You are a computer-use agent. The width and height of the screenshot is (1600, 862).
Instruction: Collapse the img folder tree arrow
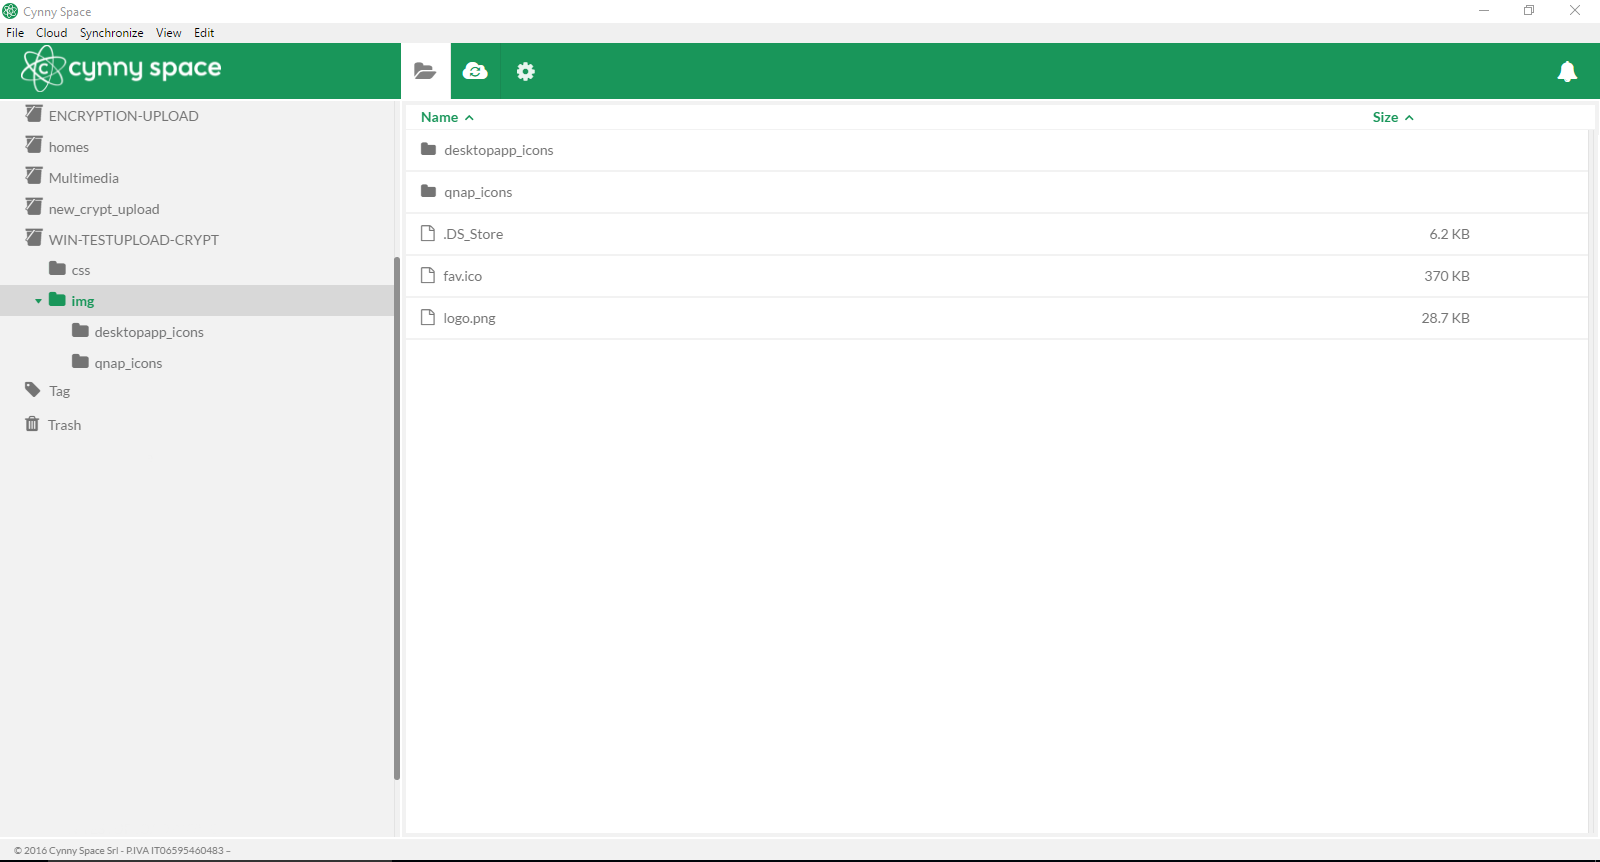[x=38, y=301]
